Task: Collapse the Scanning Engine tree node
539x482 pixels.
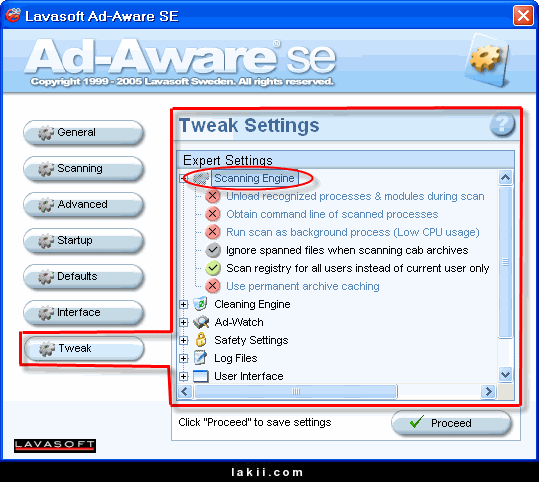Action: click(x=183, y=178)
